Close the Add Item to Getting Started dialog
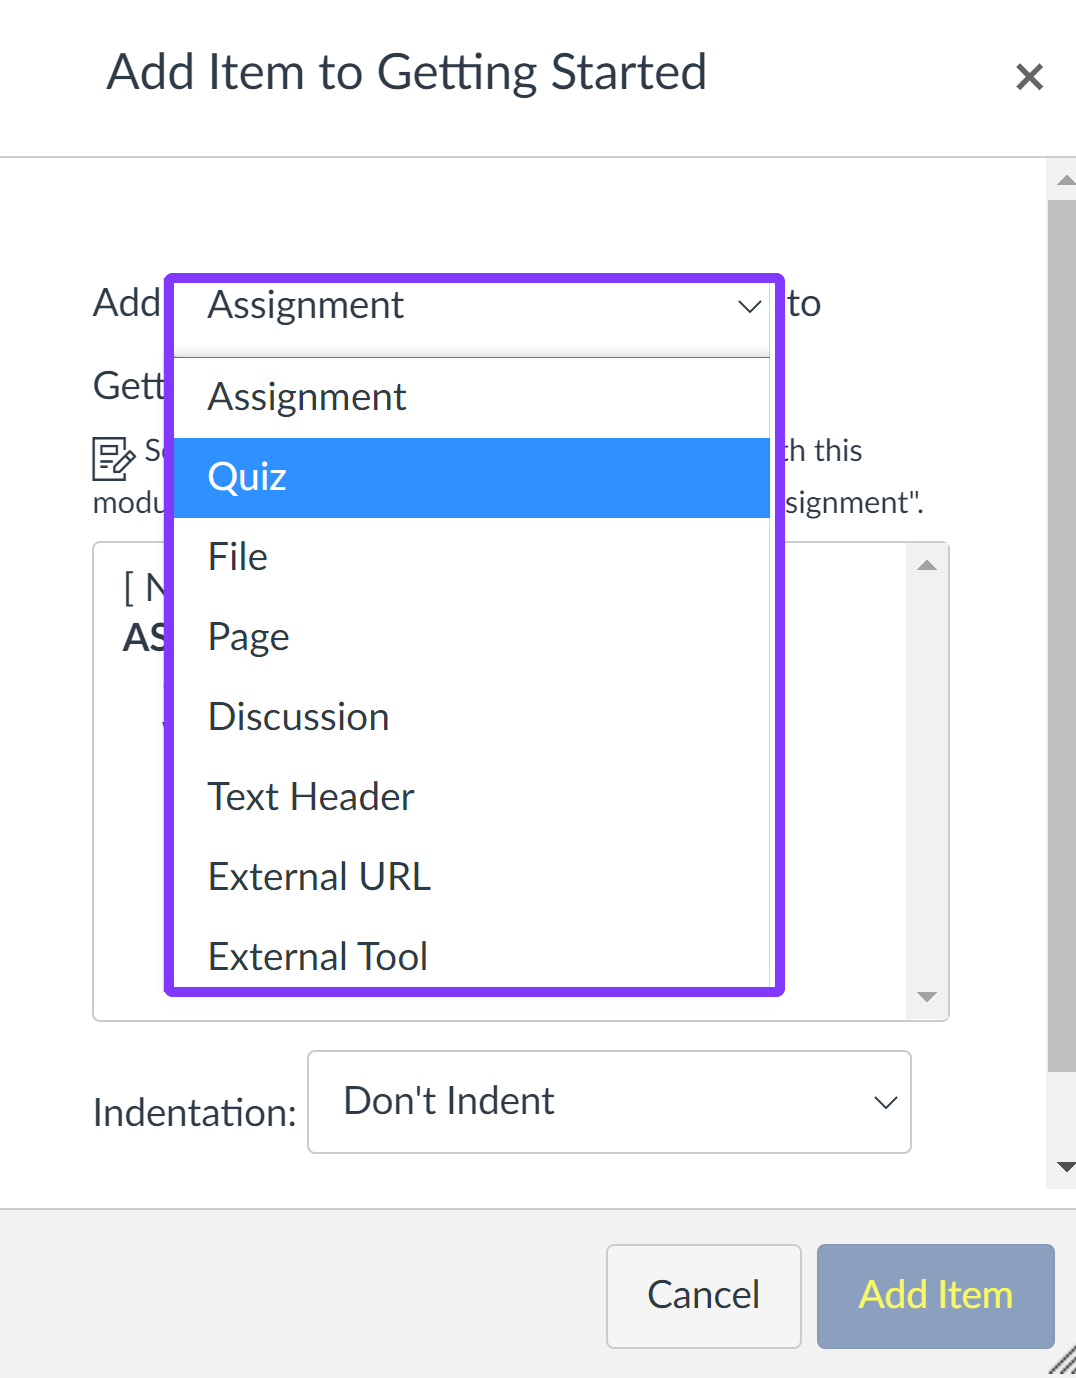Image resolution: width=1076 pixels, height=1378 pixels. coord(1029,76)
